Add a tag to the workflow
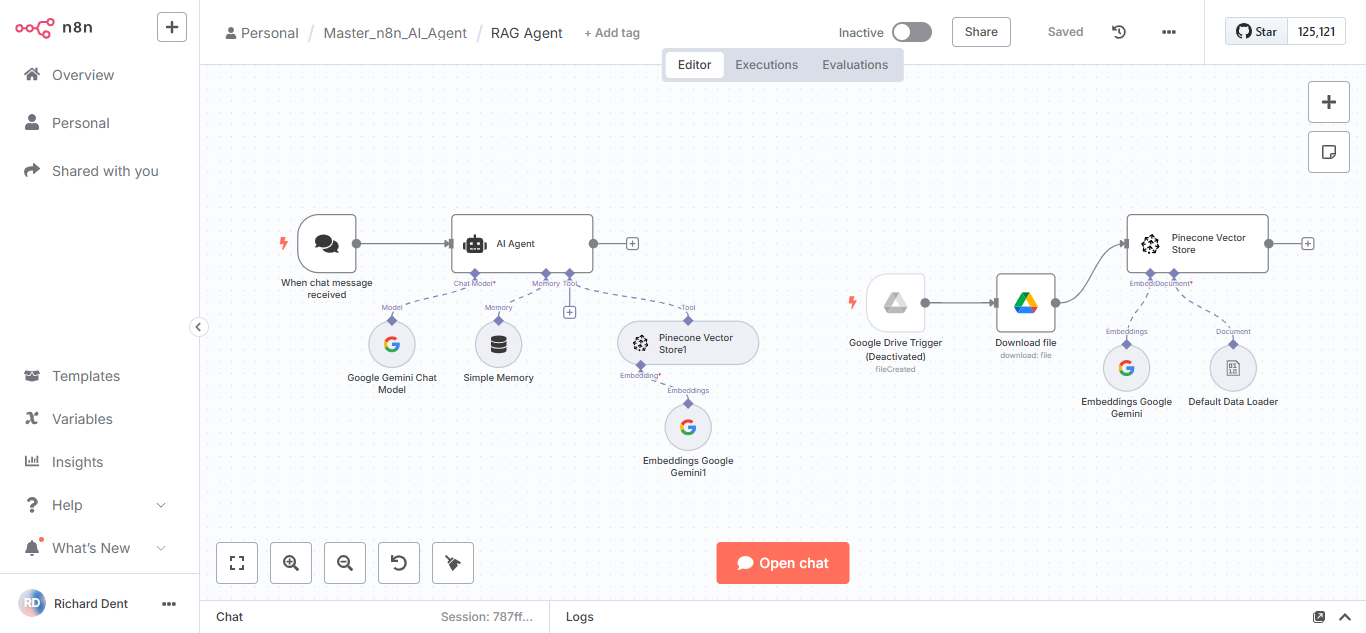The height and width of the screenshot is (633, 1366). 612,33
